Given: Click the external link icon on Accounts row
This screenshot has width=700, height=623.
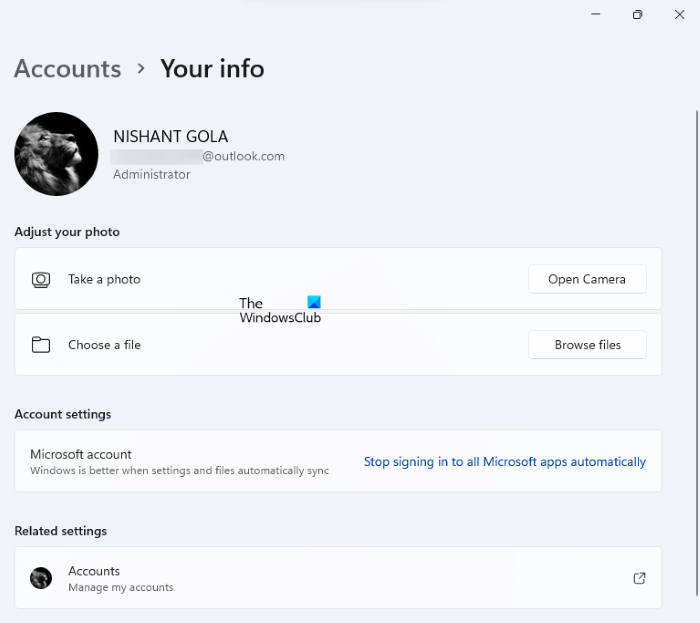Looking at the screenshot, I should 639,578.
